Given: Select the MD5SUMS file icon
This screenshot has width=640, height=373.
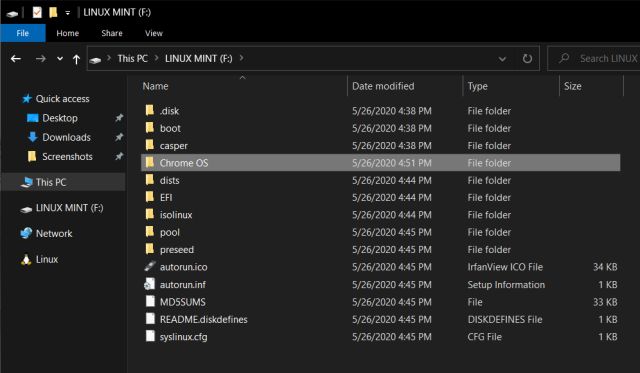Looking at the screenshot, I should coord(150,302).
